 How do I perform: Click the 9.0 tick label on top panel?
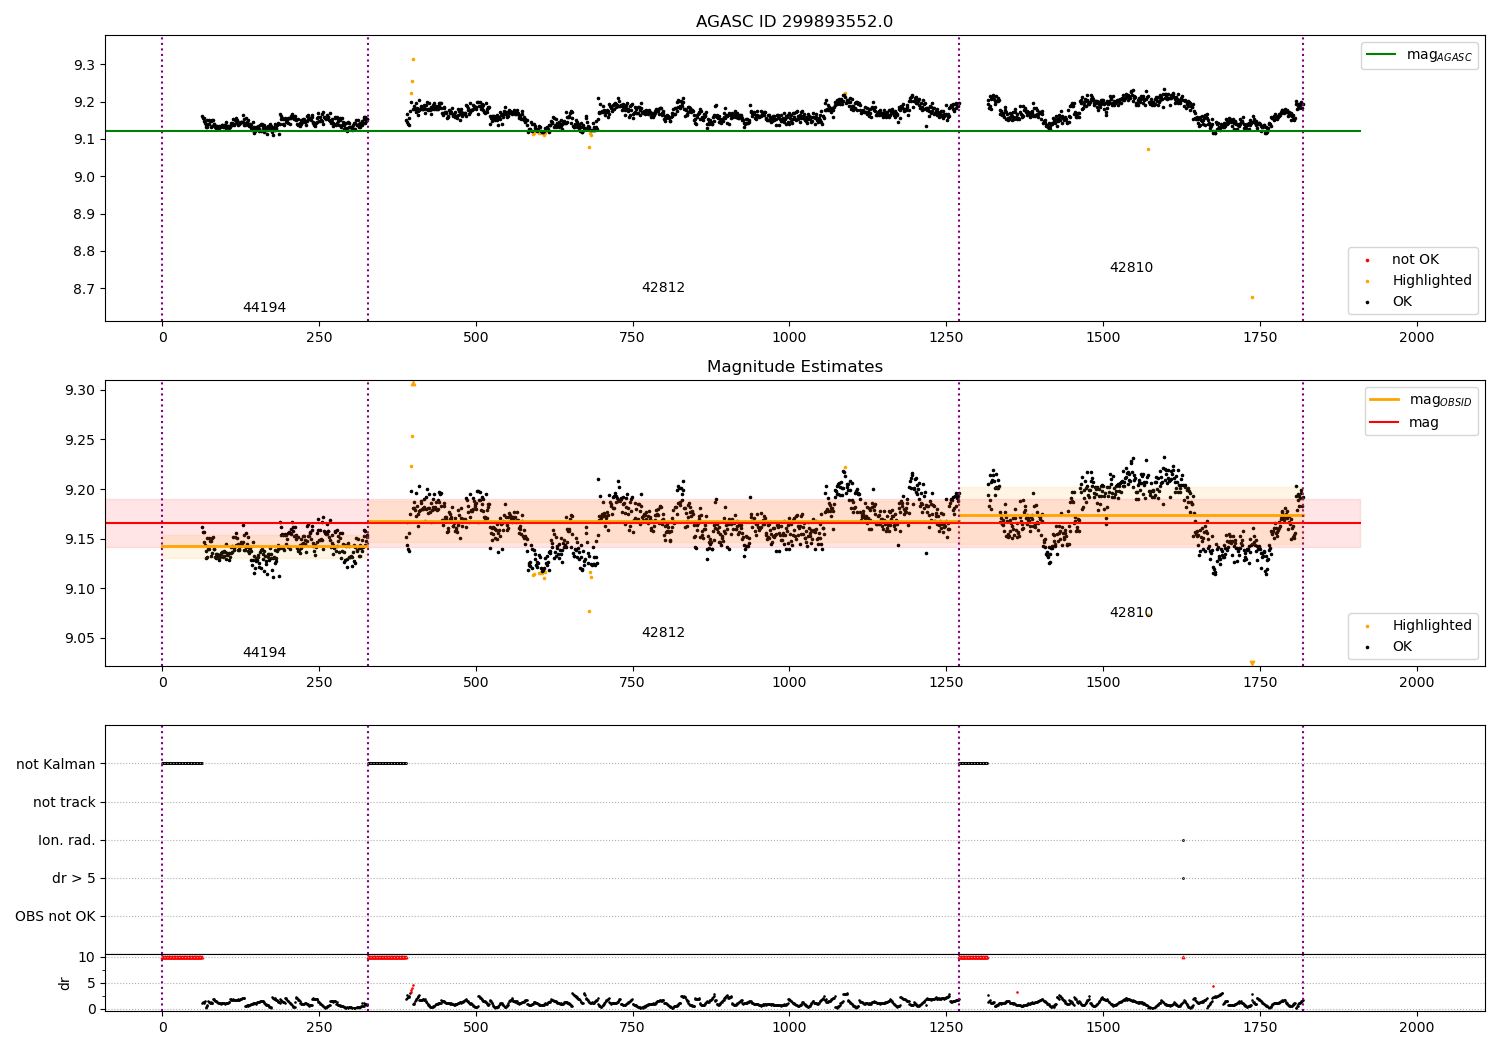point(84,177)
